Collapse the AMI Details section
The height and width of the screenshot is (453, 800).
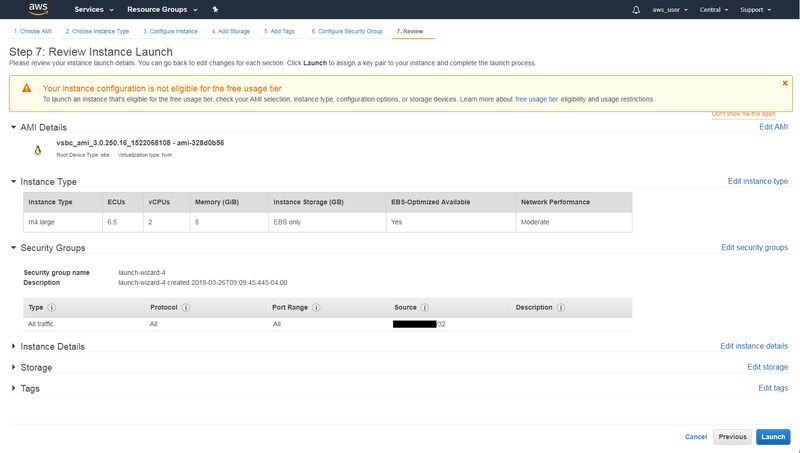click(x=13, y=128)
